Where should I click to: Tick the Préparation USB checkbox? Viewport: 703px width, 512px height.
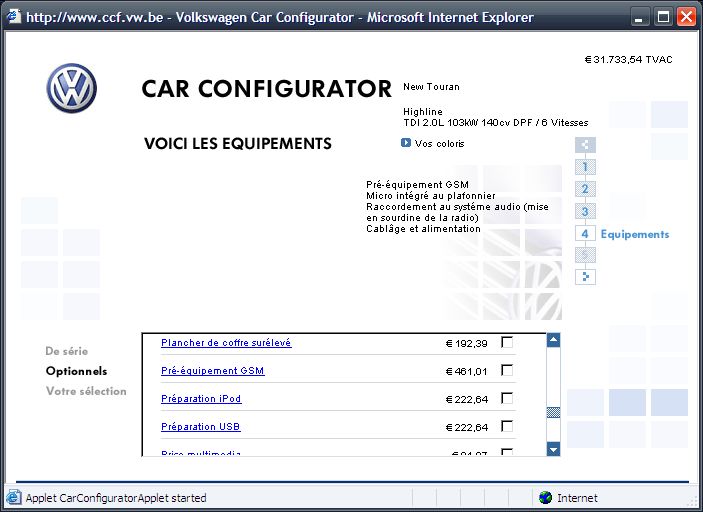(x=507, y=426)
